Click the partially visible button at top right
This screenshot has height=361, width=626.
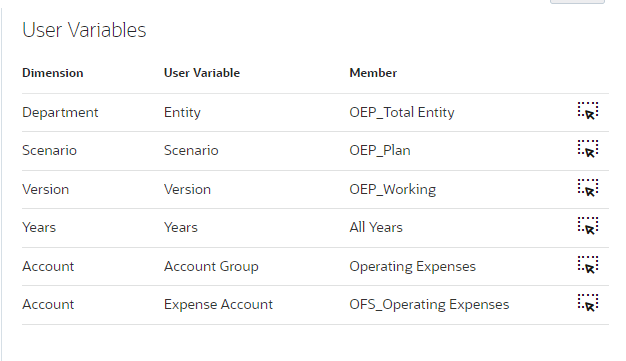point(577,2)
